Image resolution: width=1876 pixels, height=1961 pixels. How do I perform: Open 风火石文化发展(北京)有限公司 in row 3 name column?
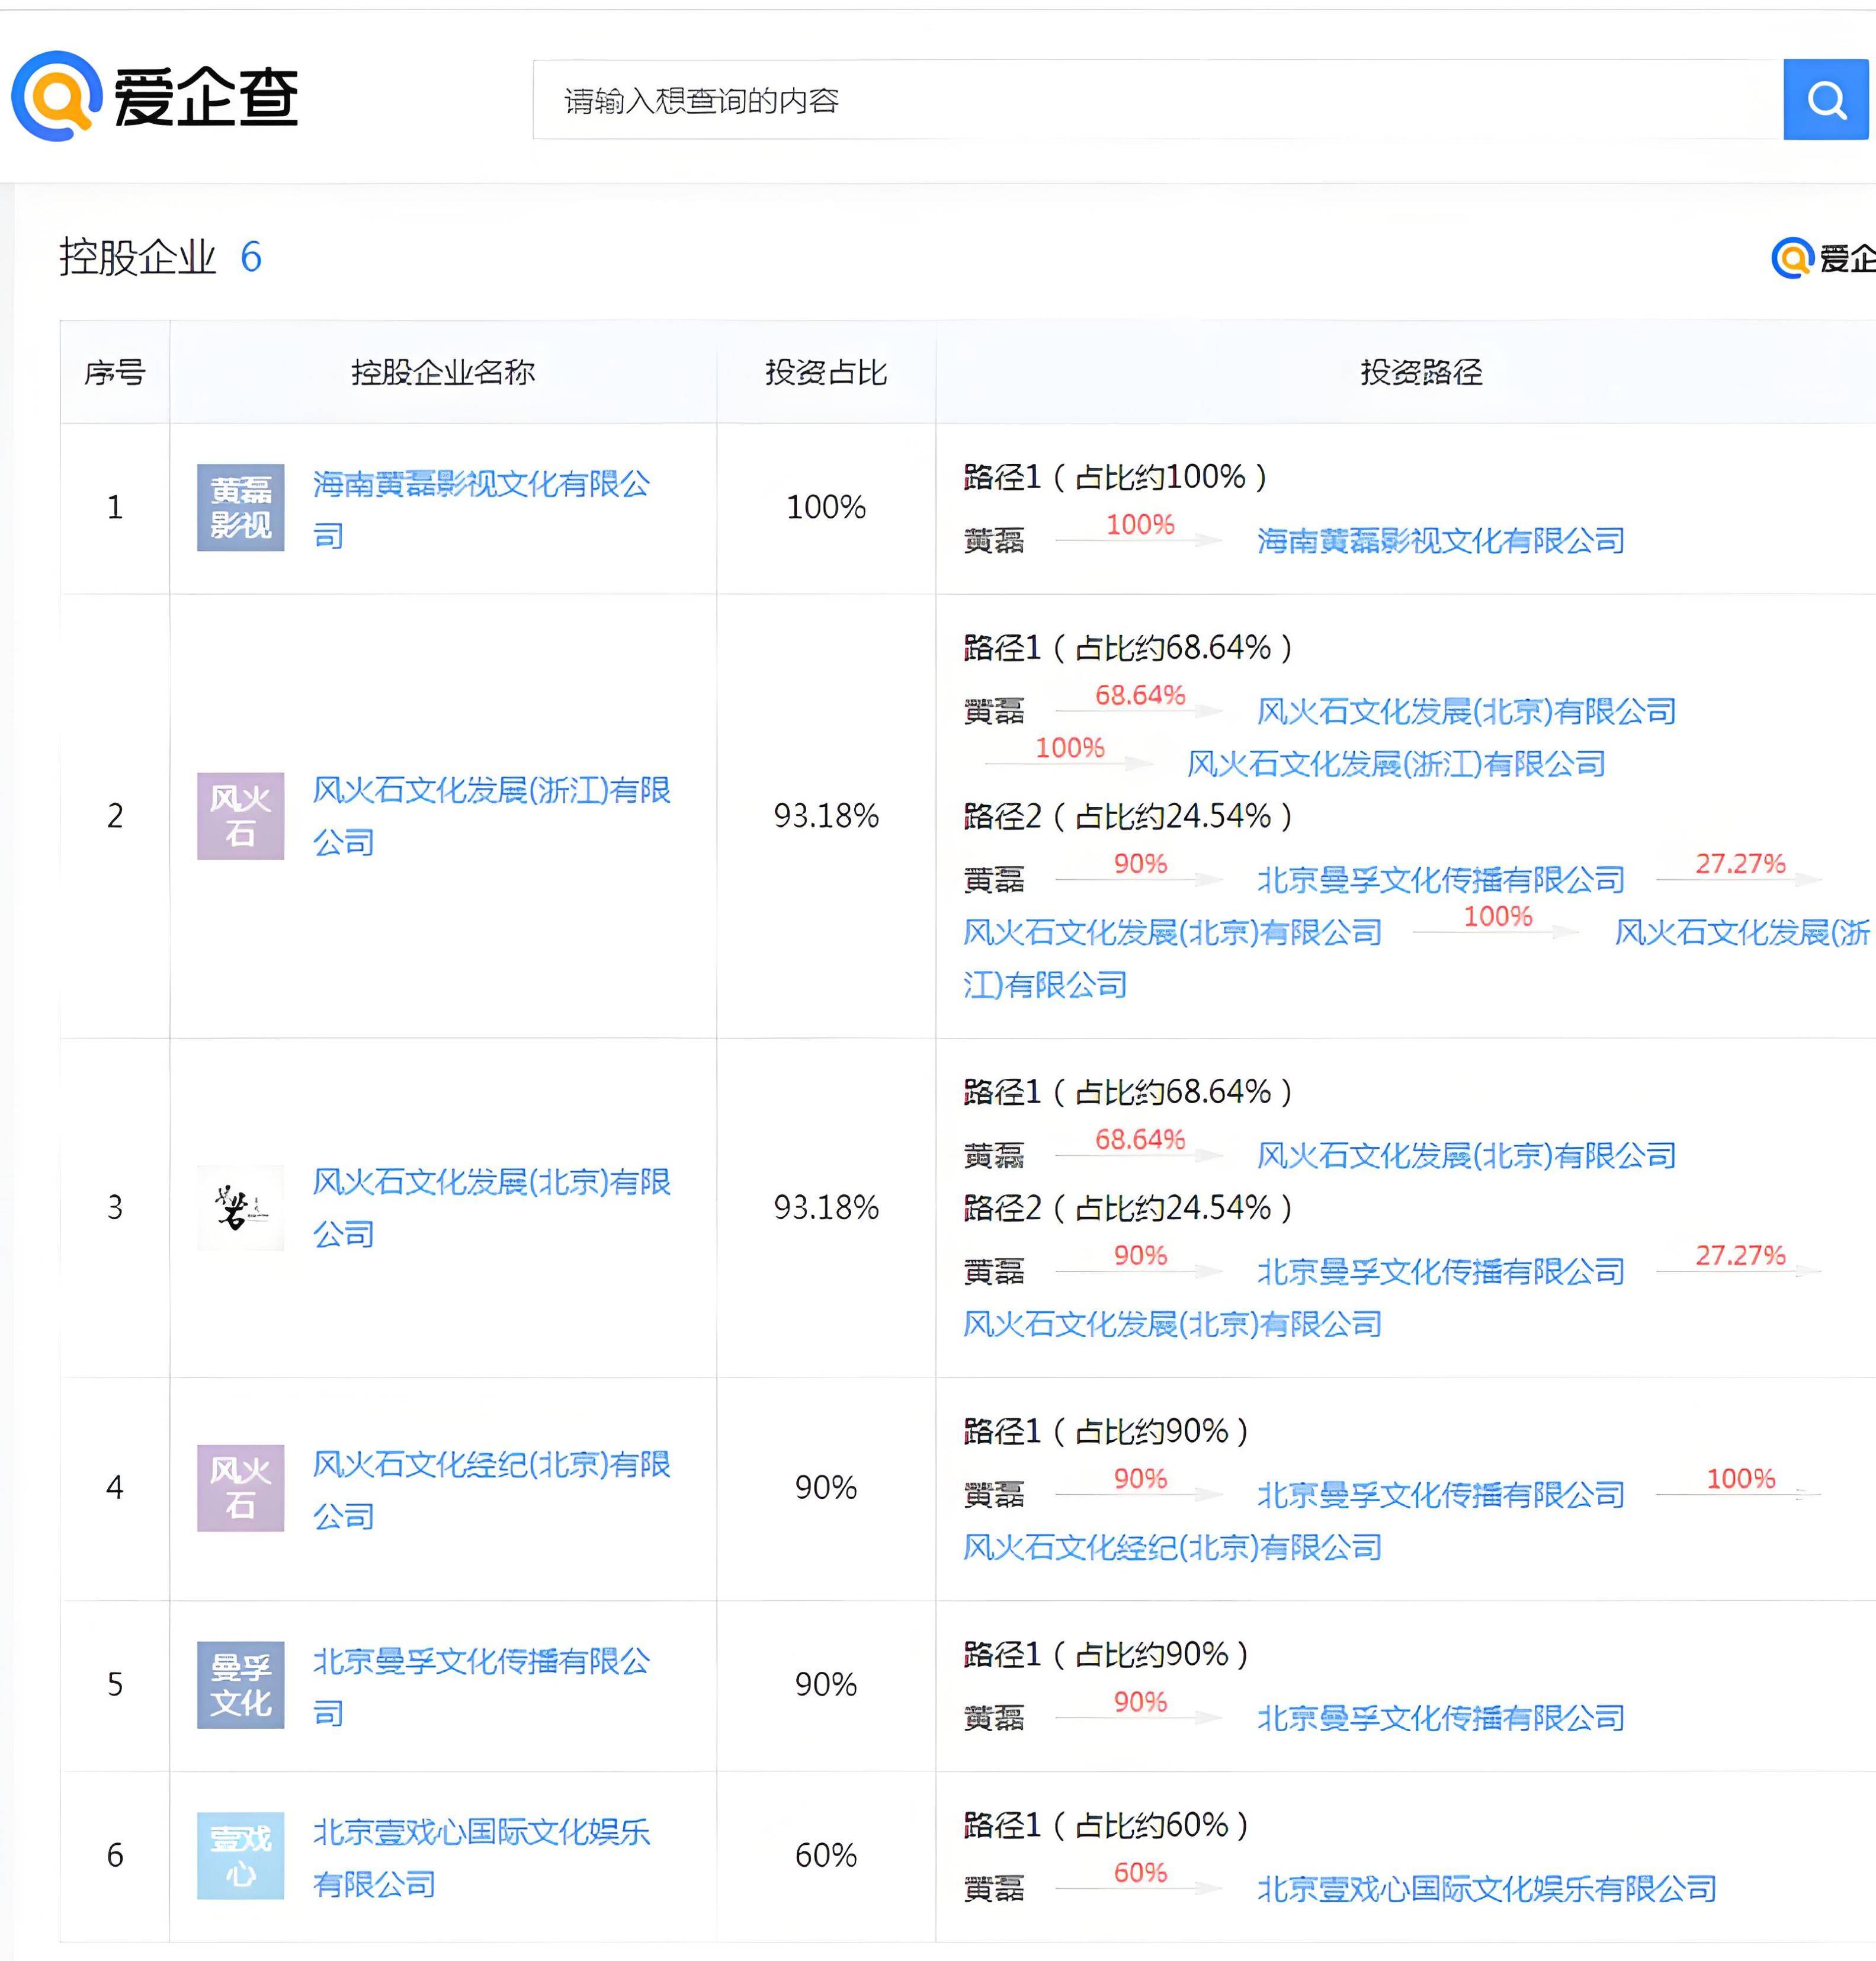[x=491, y=1208]
